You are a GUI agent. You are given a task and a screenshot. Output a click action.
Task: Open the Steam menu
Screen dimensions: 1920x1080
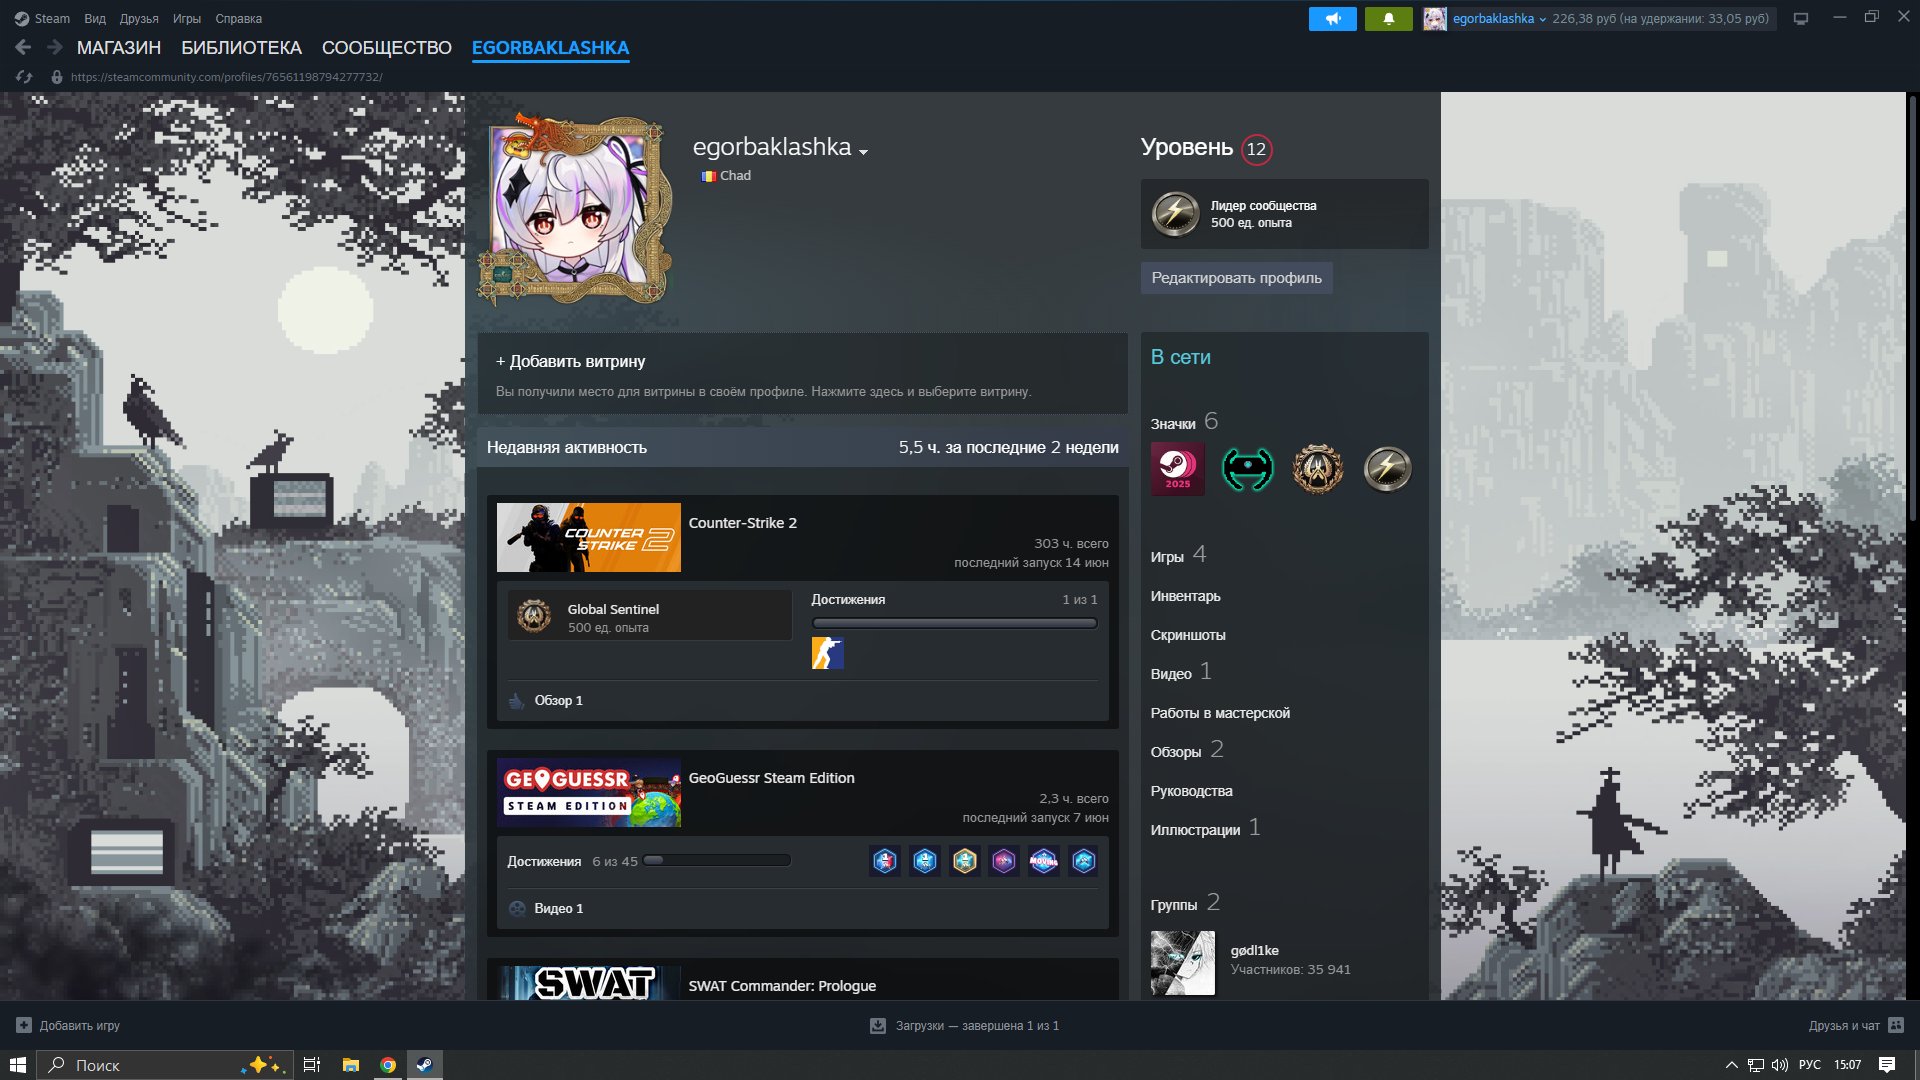point(52,18)
